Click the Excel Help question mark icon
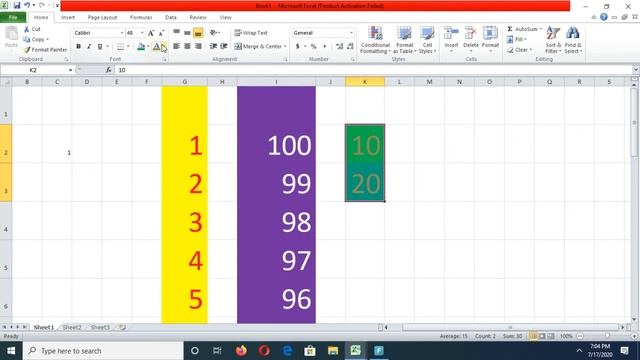Screen dimensions: 640x360 604,17
